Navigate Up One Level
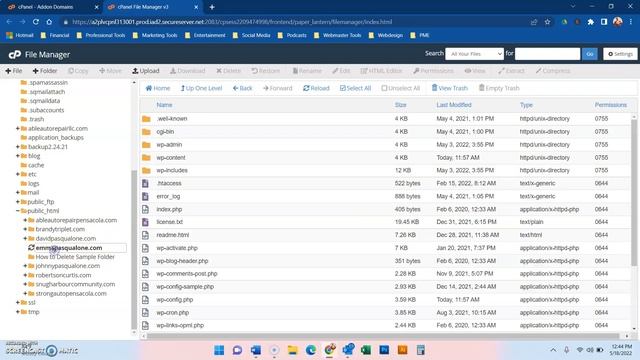The height and width of the screenshot is (360, 640). (x=201, y=88)
